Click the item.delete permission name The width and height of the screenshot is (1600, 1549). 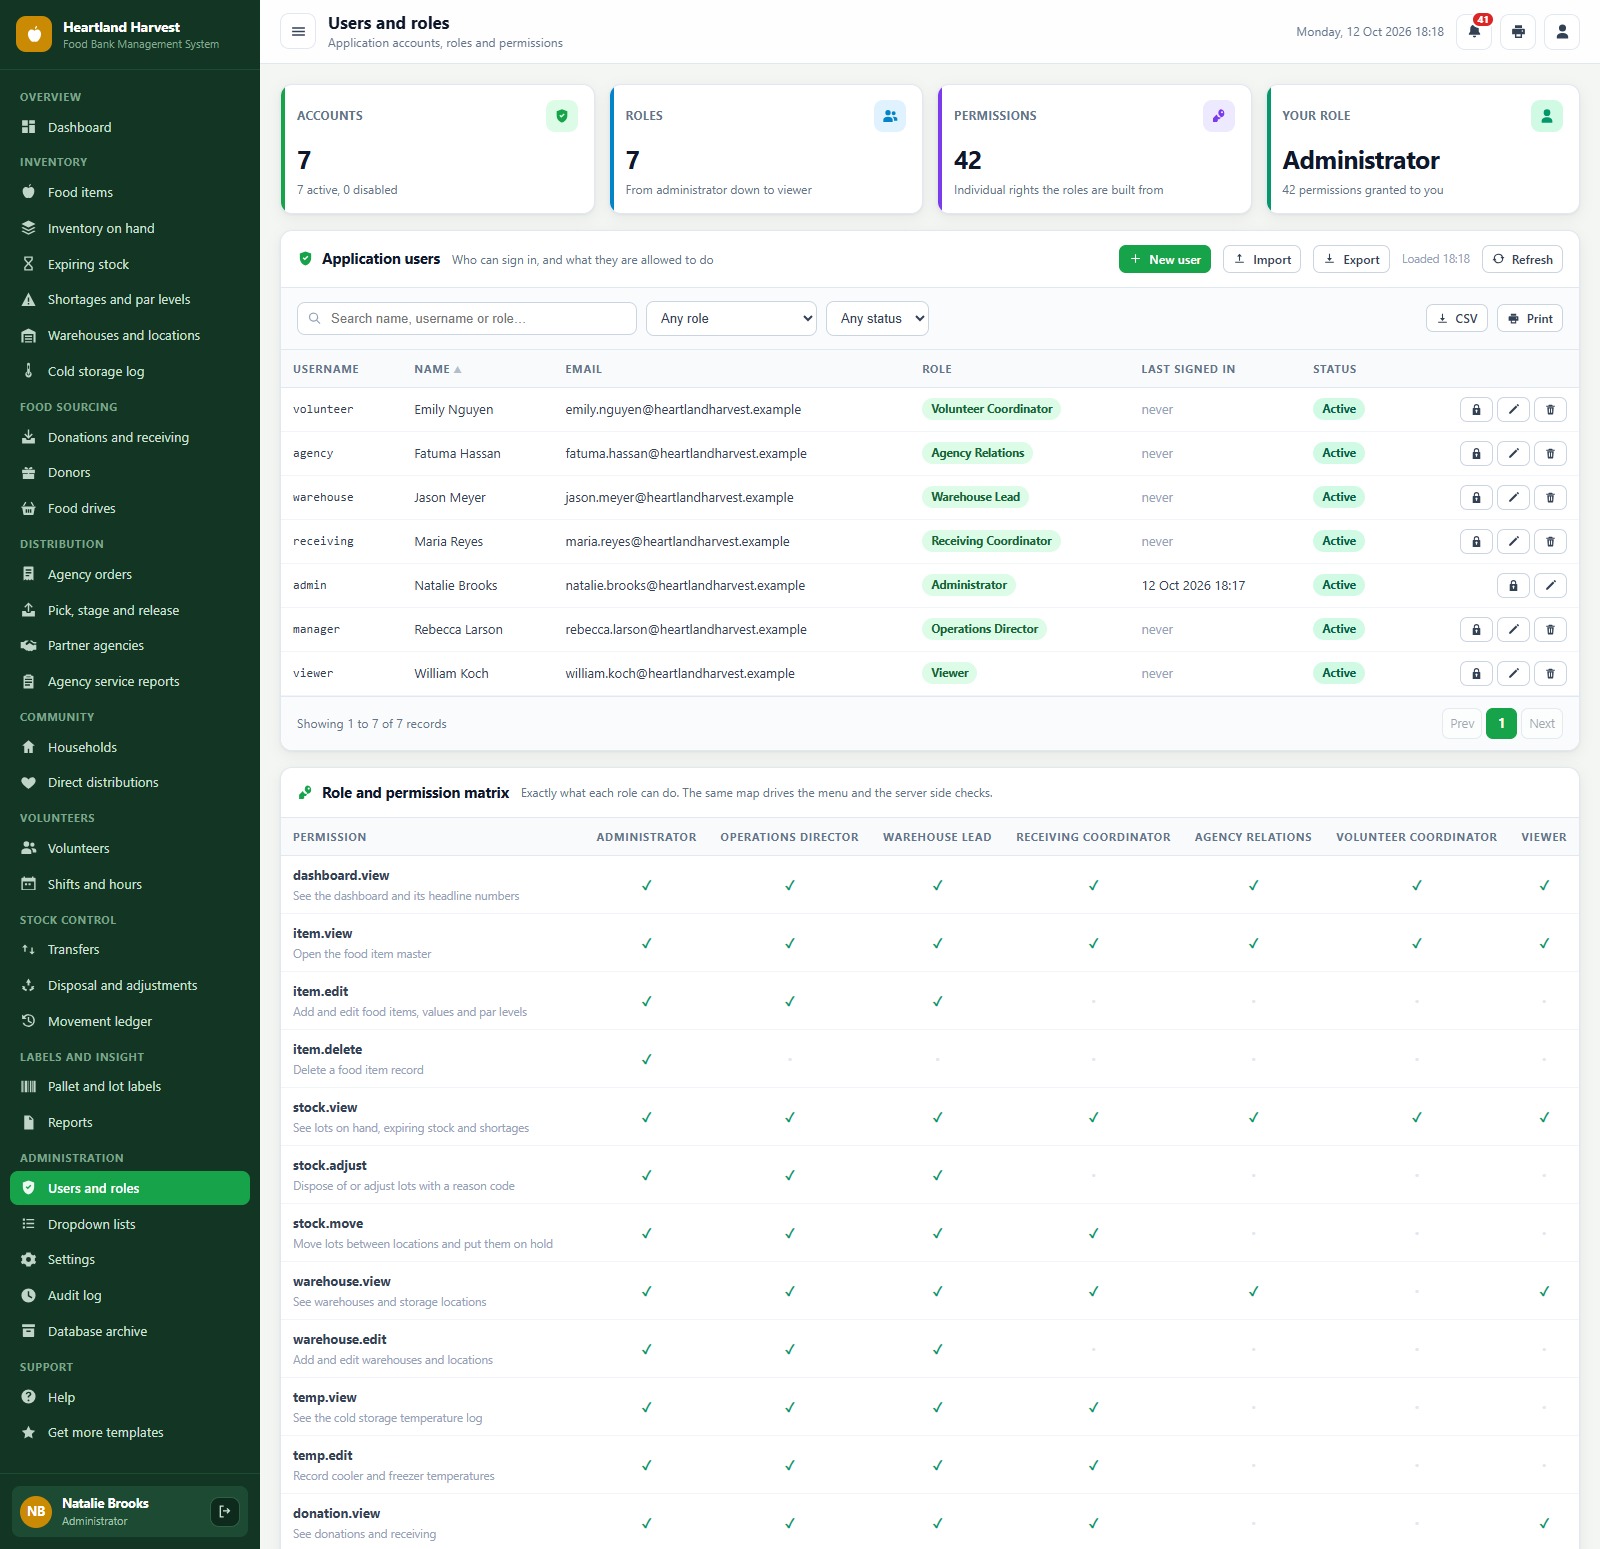click(327, 1049)
